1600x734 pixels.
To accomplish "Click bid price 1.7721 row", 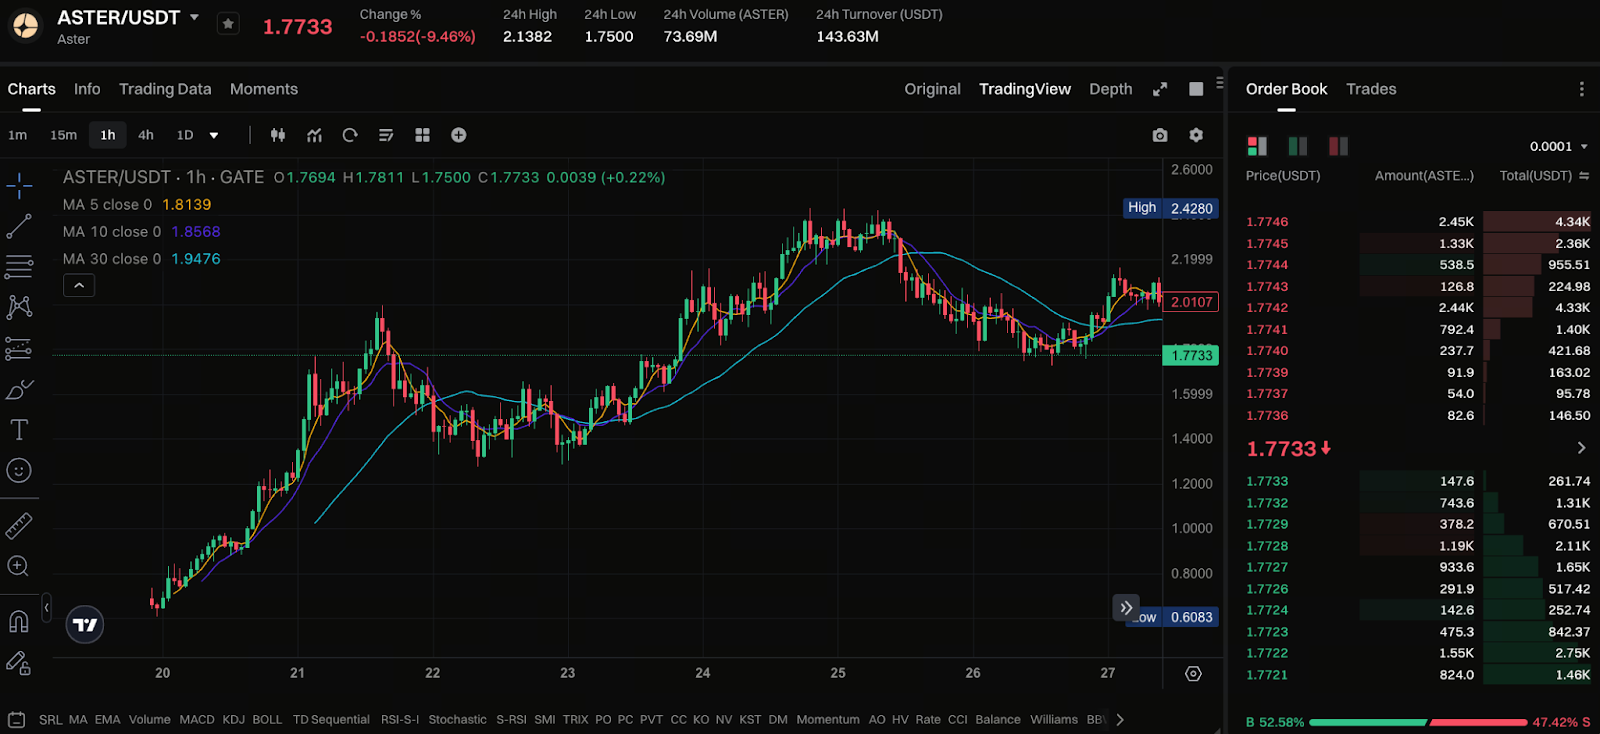I will (x=1418, y=675).
